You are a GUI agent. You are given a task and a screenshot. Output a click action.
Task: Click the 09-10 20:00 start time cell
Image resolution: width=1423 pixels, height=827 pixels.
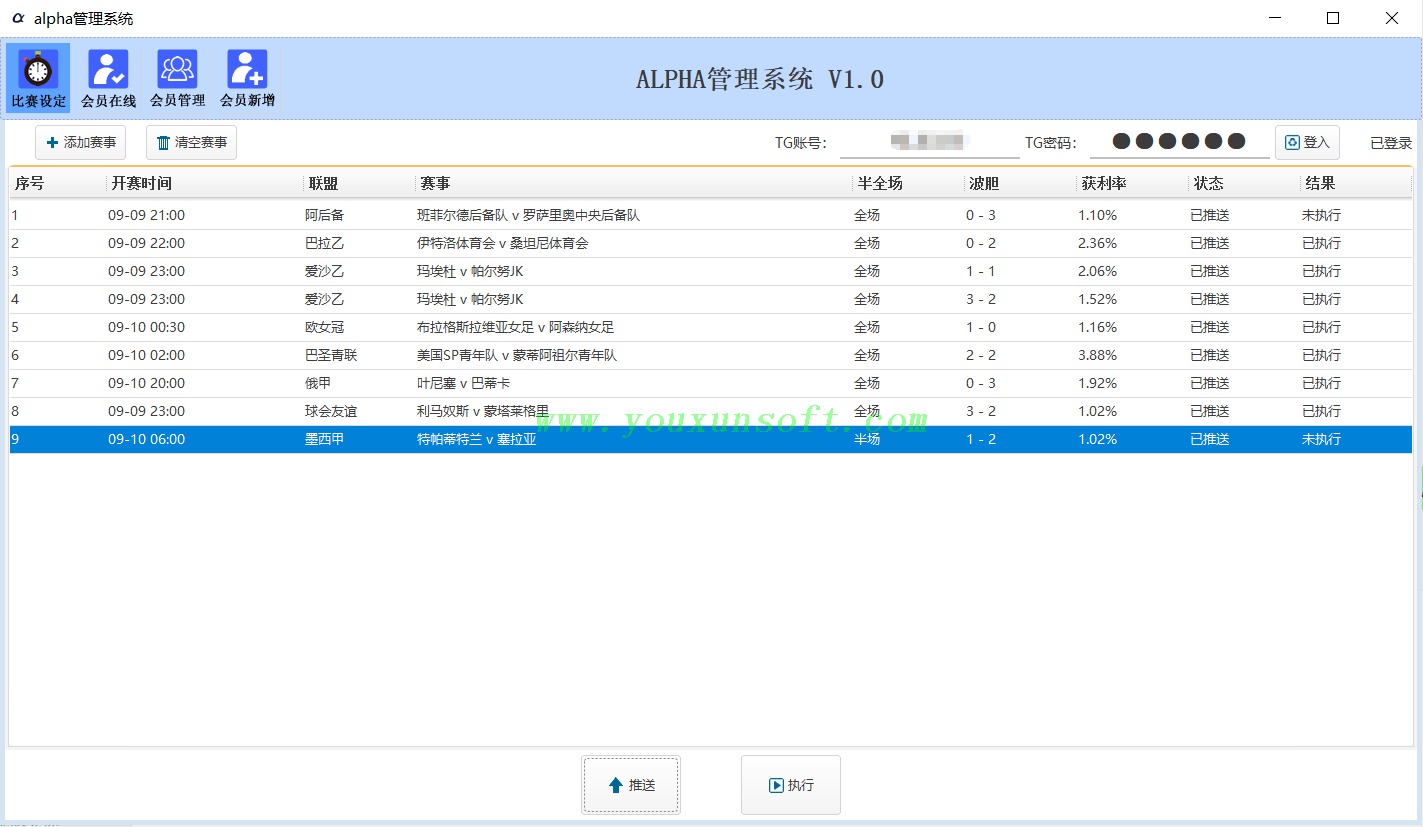click(x=146, y=383)
